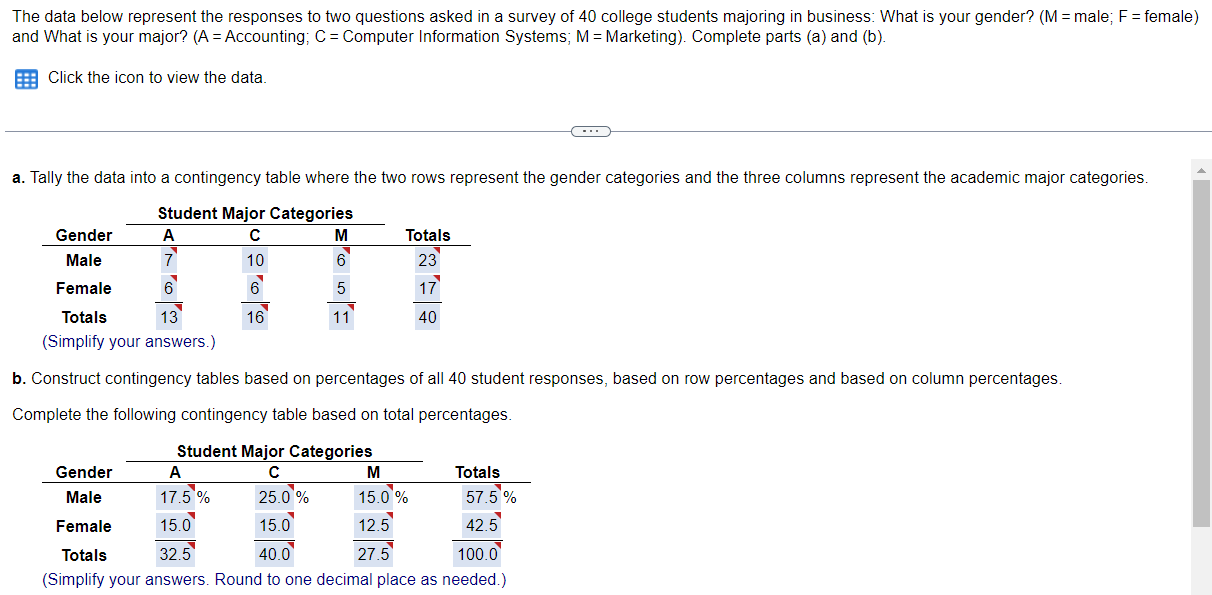The height and width of the screenshot is (595, 1212).
Task: Select the Male Computer Systems answer field showing 10
Action: [x=255, y=260]
